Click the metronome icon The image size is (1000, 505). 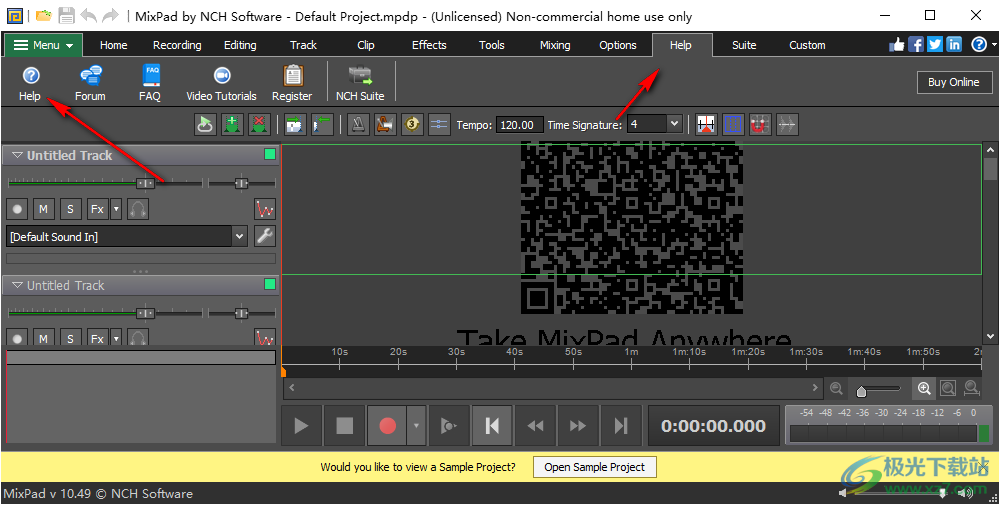pyautogui.click(x=358, y=124)
